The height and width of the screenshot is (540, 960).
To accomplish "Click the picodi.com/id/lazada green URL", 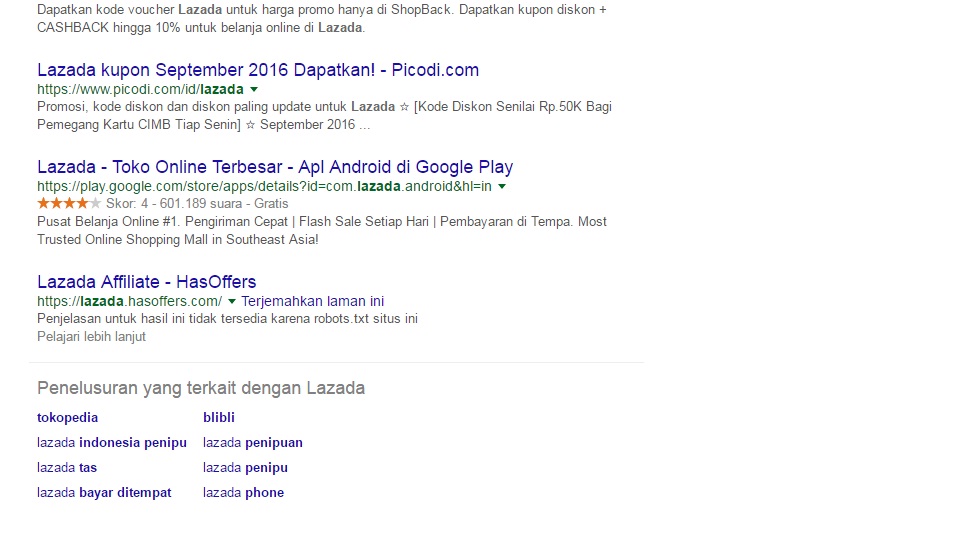I will (x=140, y=89).
